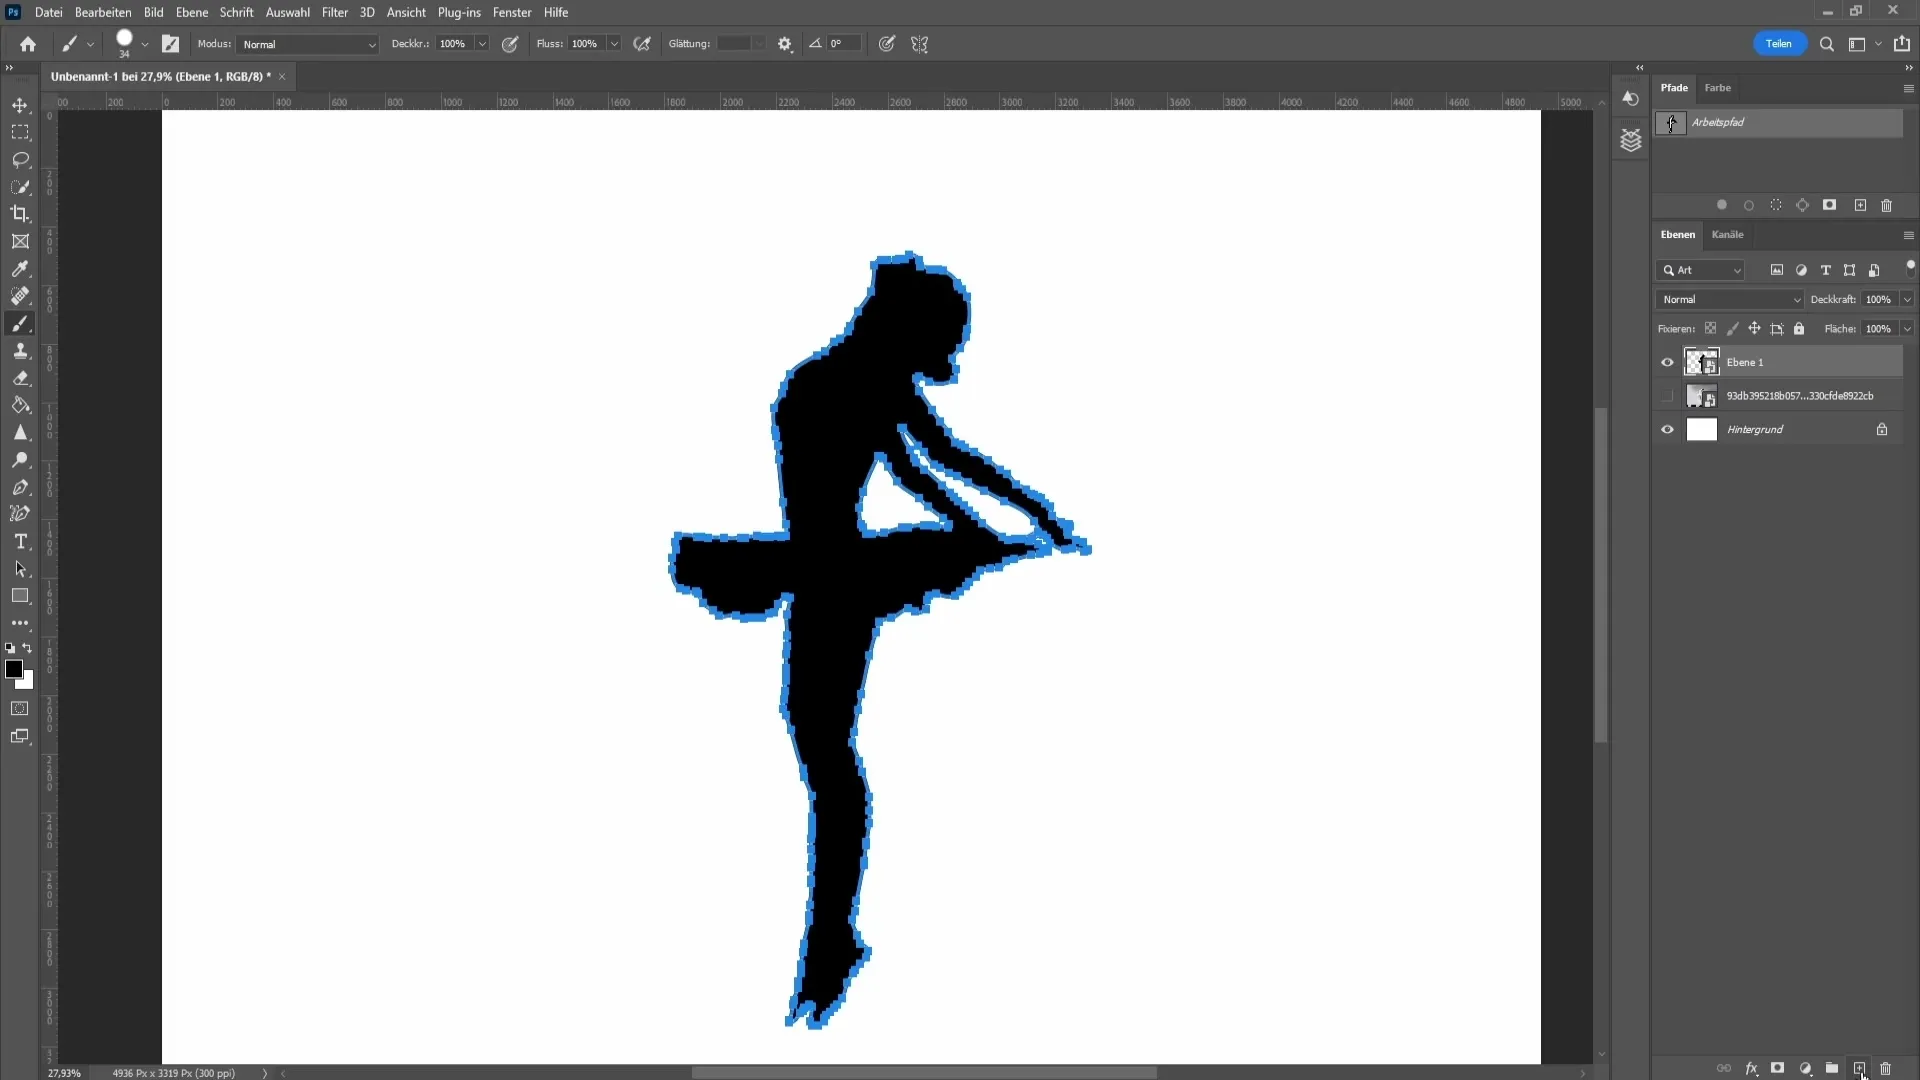Select the Healing Brush tool
The image size is (1920, 1080).
coord(20,297)
